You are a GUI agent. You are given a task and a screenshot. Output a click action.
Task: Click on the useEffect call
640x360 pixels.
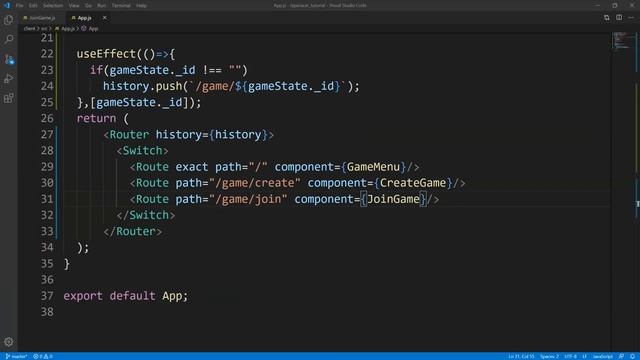(x=106, y=54)
